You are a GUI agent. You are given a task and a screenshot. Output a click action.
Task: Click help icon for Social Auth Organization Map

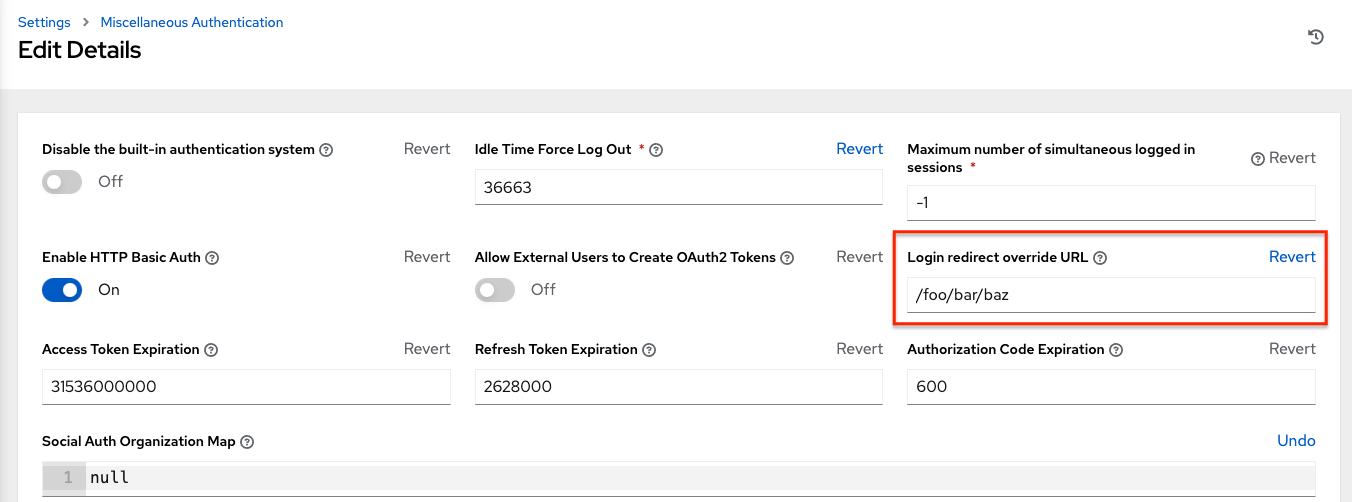tap(247, 442)
